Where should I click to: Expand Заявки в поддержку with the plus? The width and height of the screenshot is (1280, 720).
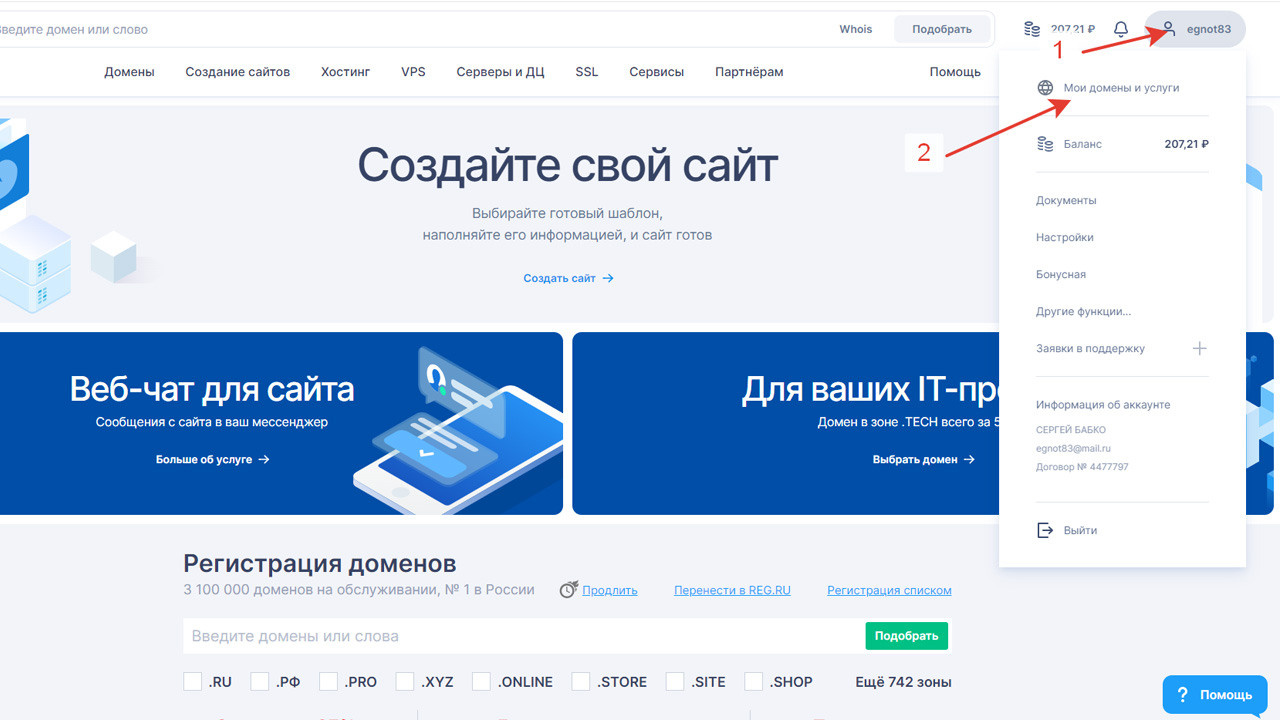coord(1199,348)
